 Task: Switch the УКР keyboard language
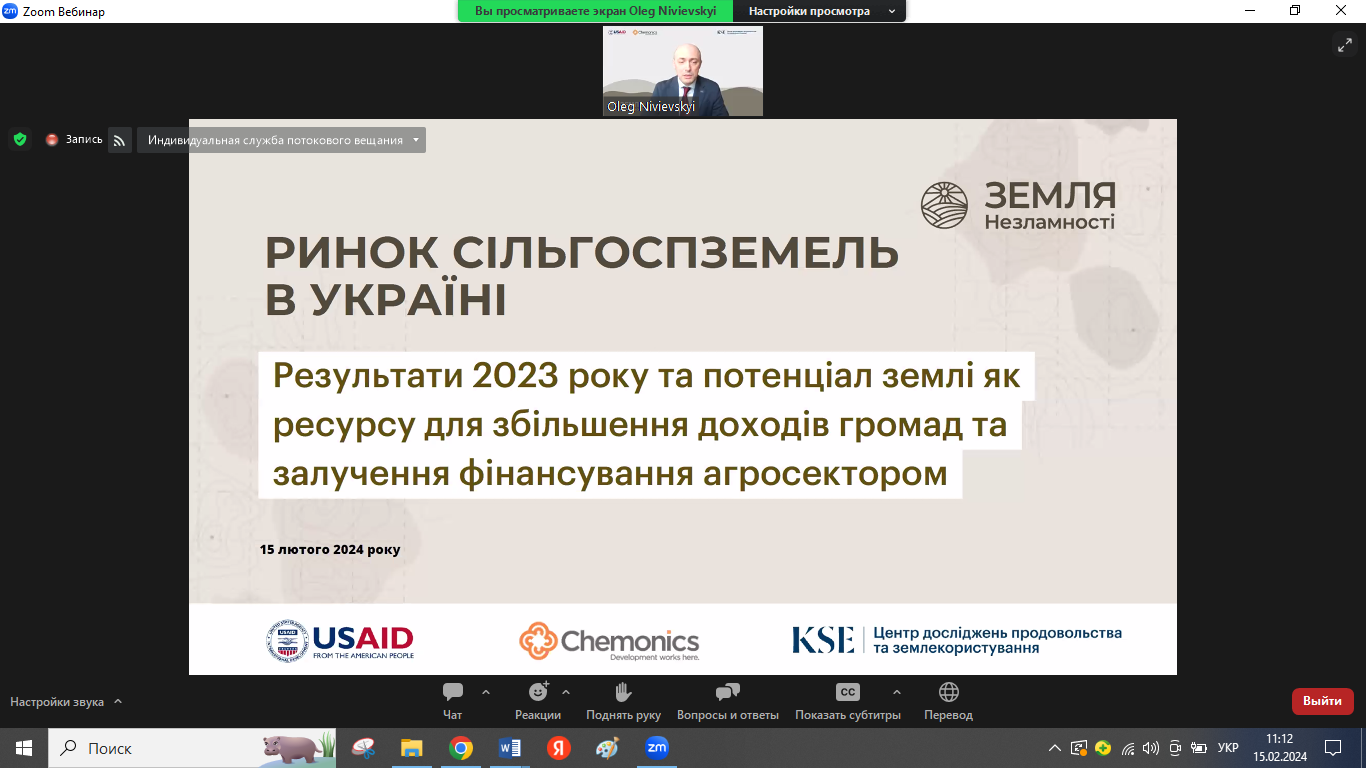pos(1228,748)
